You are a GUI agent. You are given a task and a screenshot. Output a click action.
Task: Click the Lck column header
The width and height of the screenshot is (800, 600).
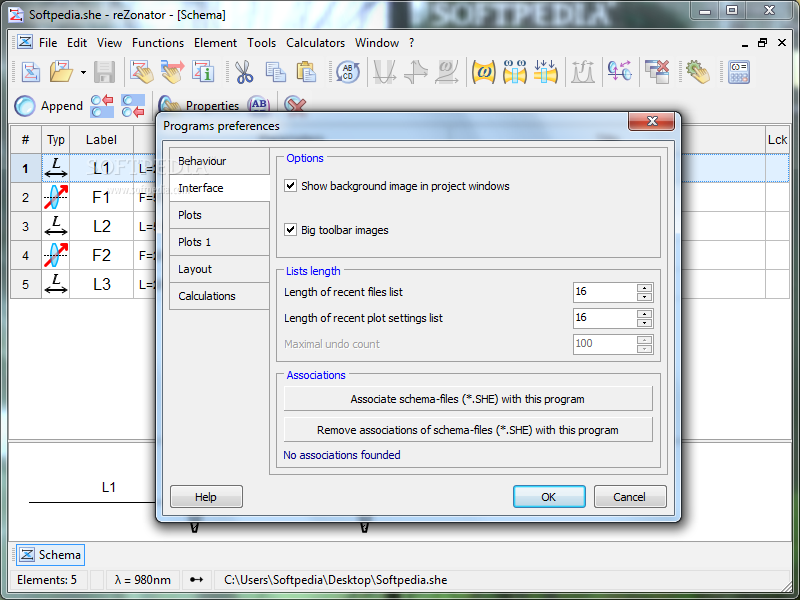(777, 140)
